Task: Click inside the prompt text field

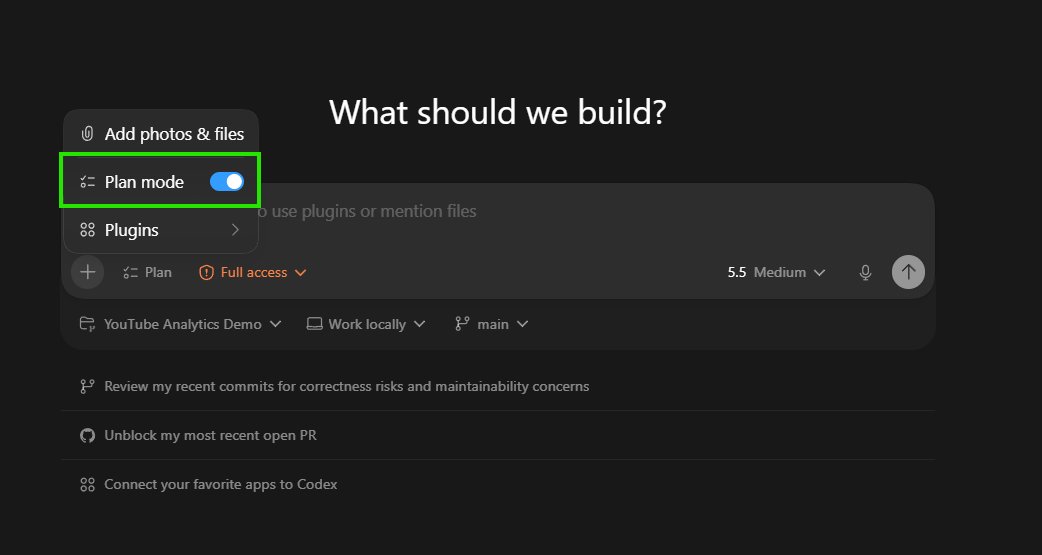Action: click(497, 219)
